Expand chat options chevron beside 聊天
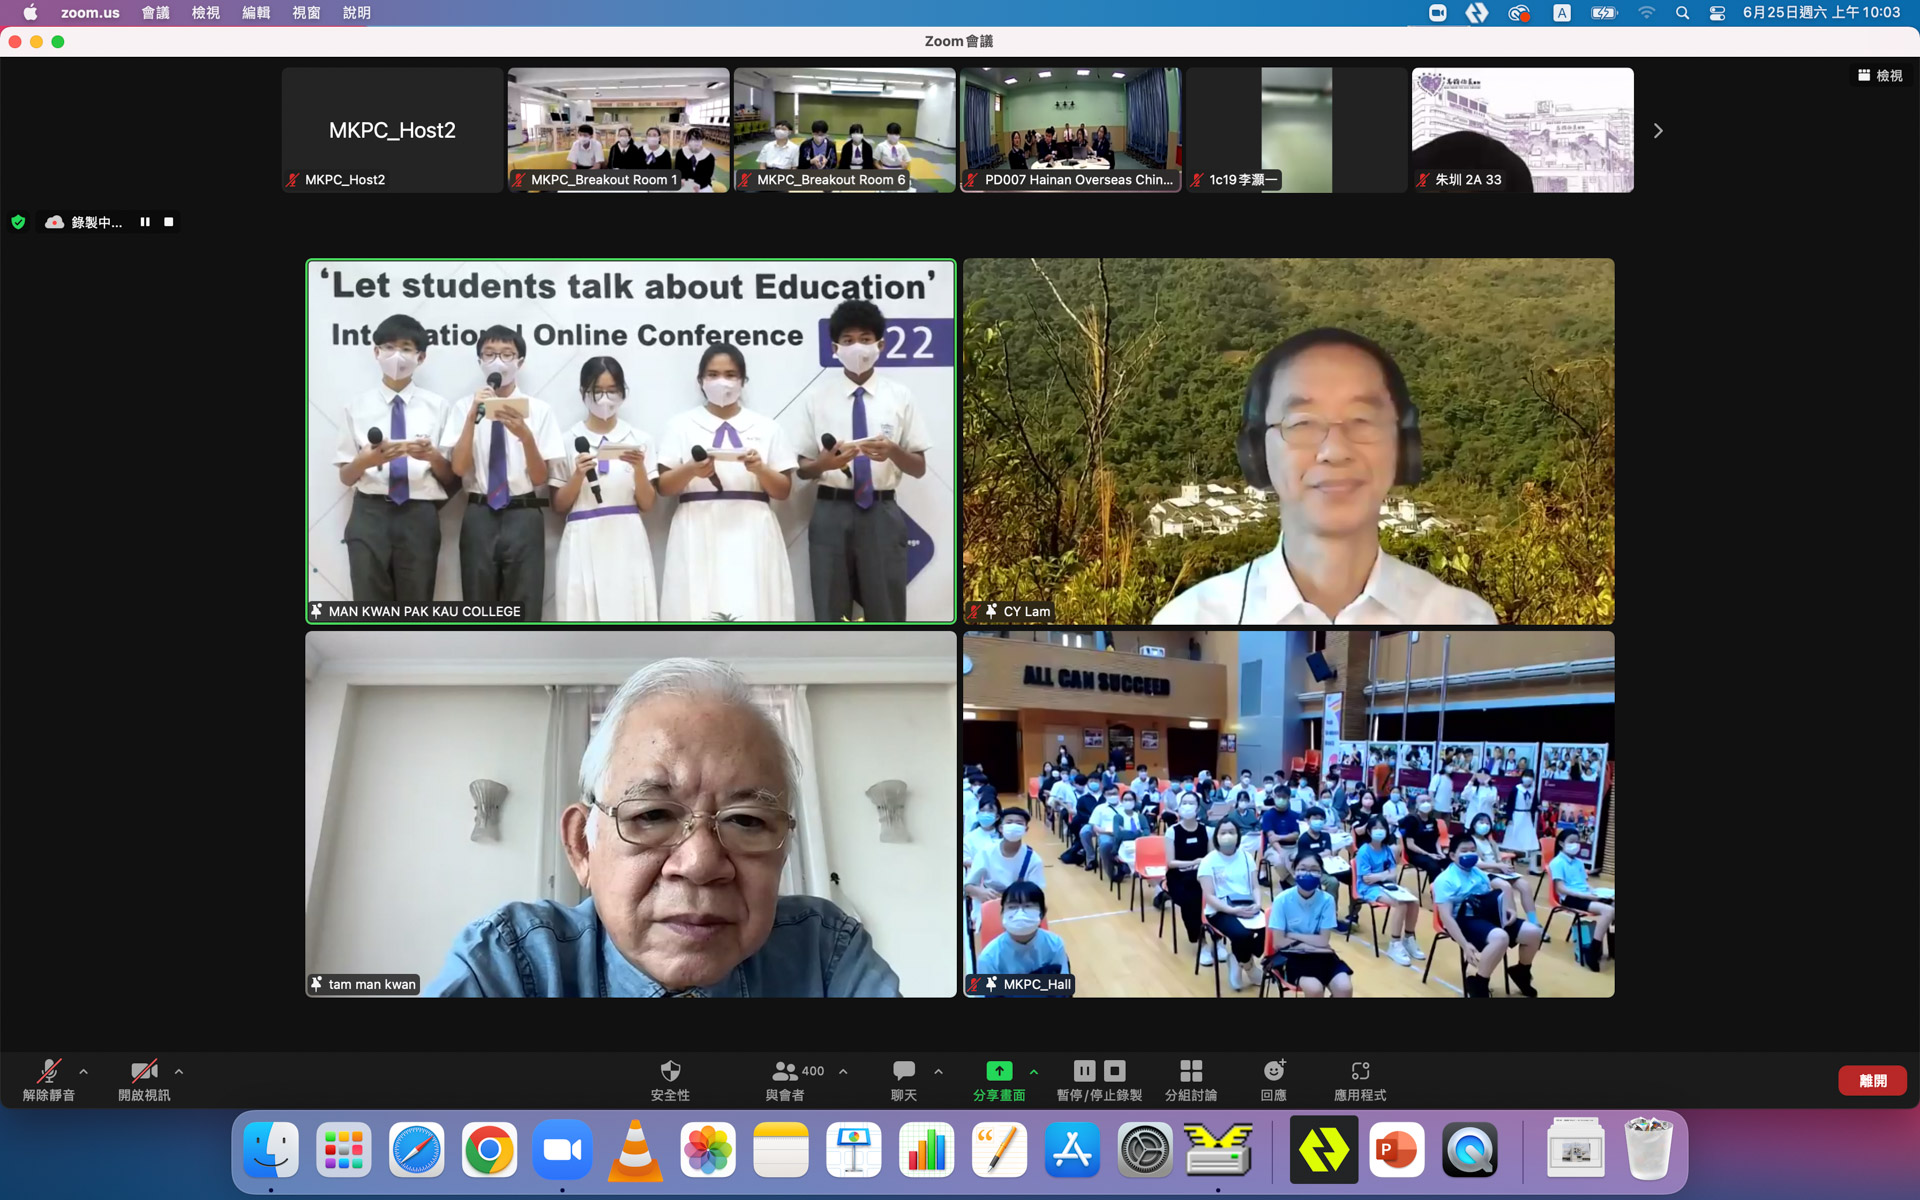Image resolution: width=1920 pixels, height=1200 pixels. [938, 1071]
